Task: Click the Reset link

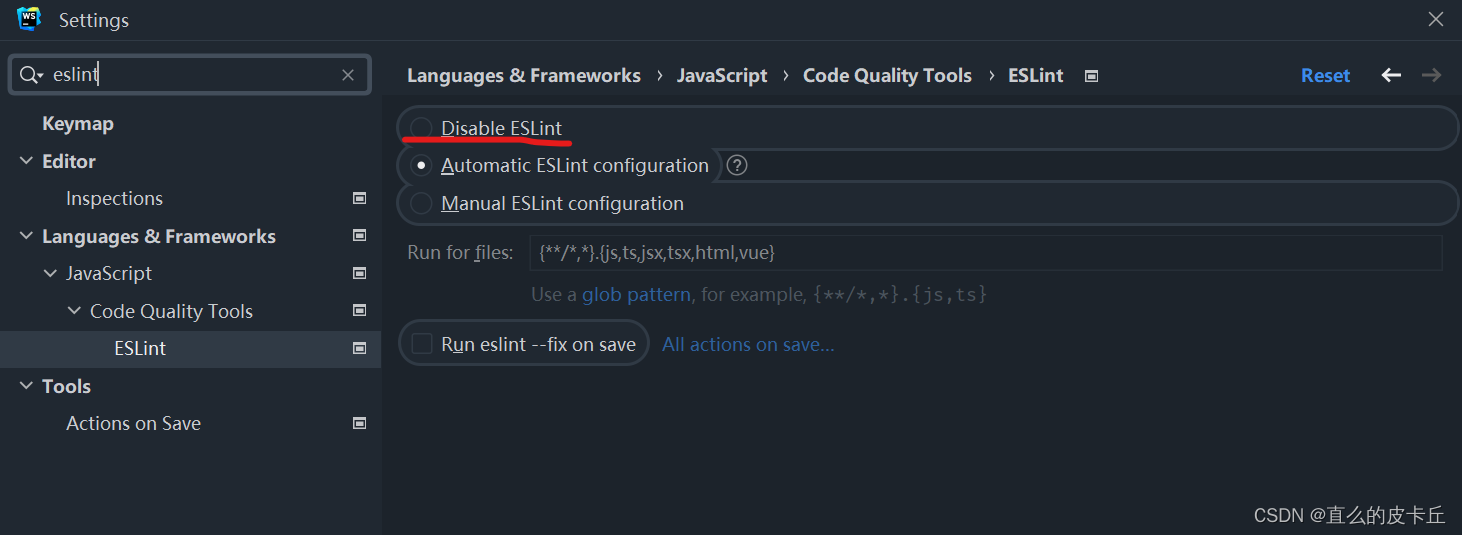Action: [1325, 75]
